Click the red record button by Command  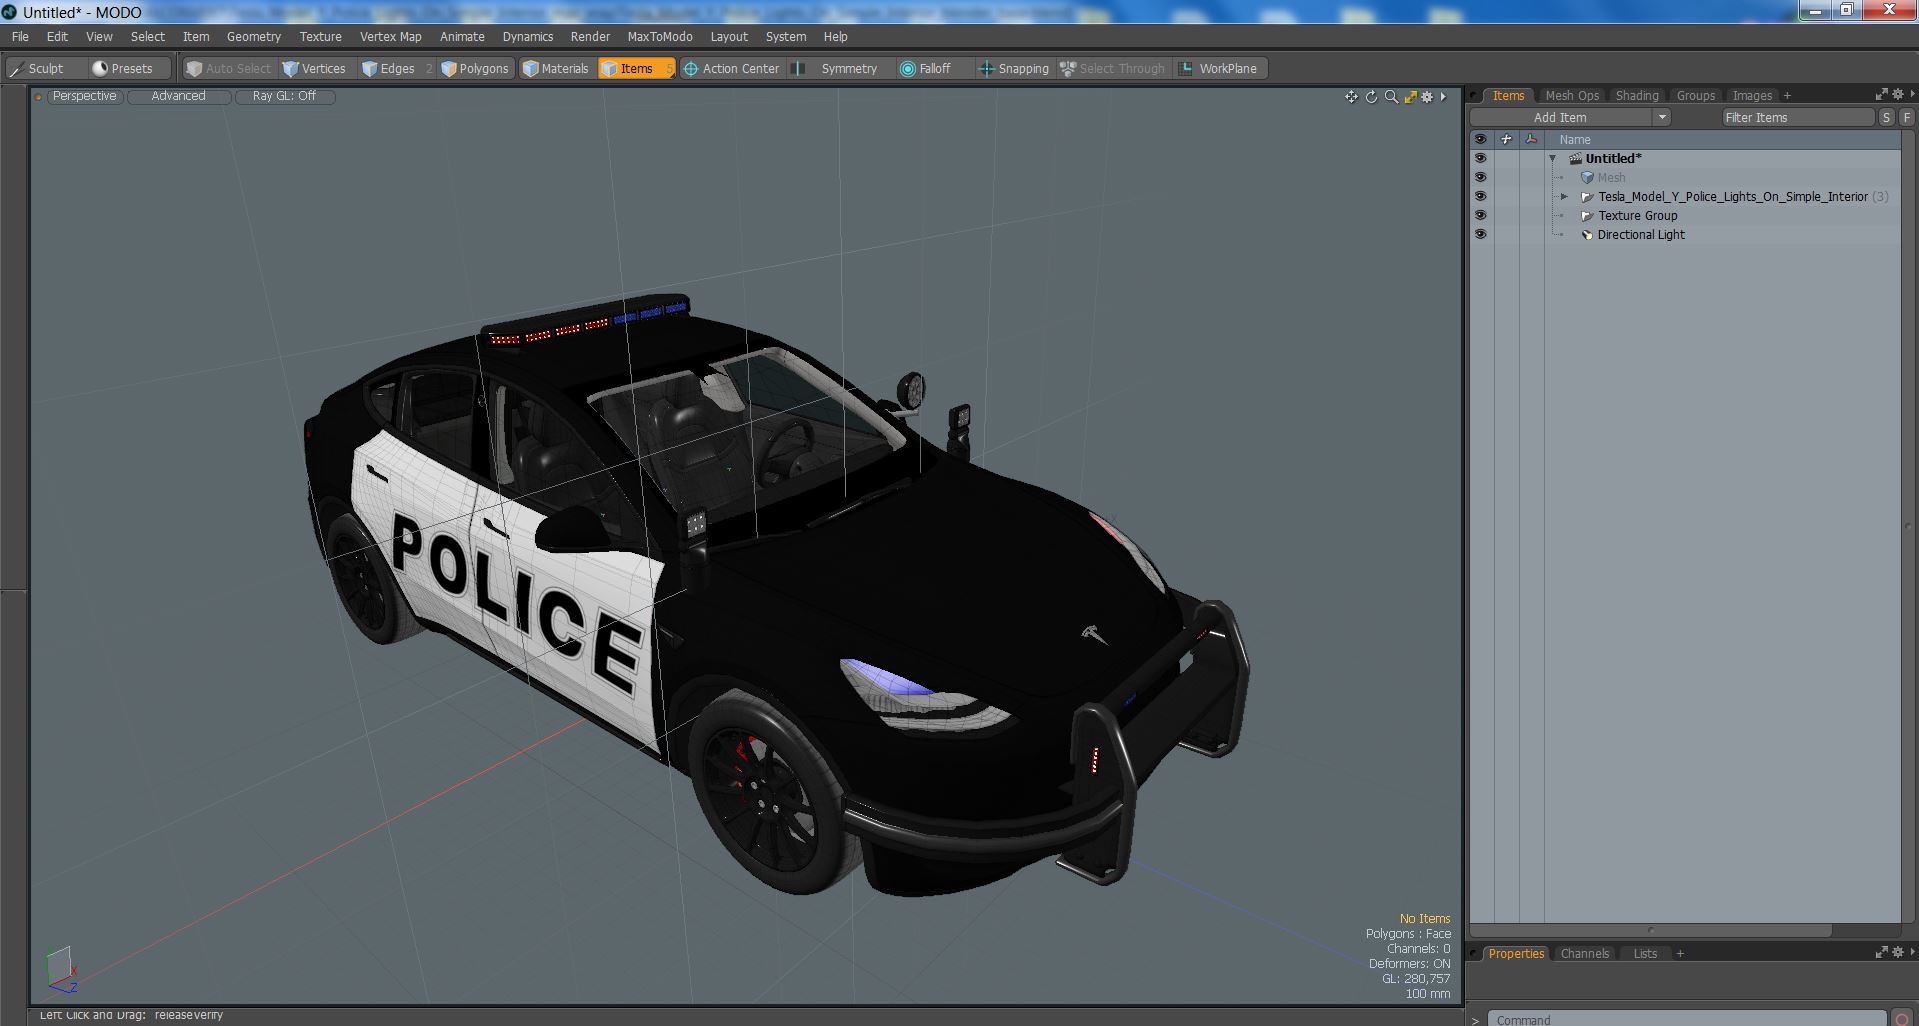(x=1903, y=1019)
